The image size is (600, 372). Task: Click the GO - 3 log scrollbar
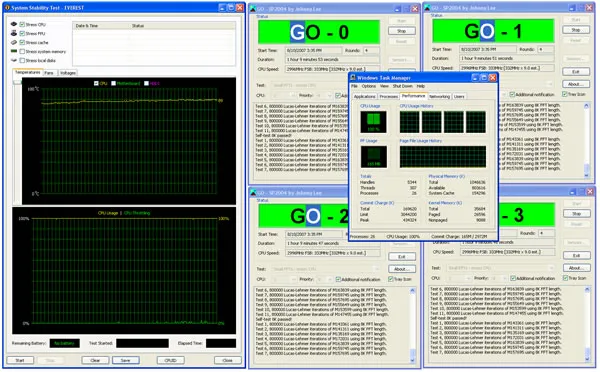[x=587, y=324]
